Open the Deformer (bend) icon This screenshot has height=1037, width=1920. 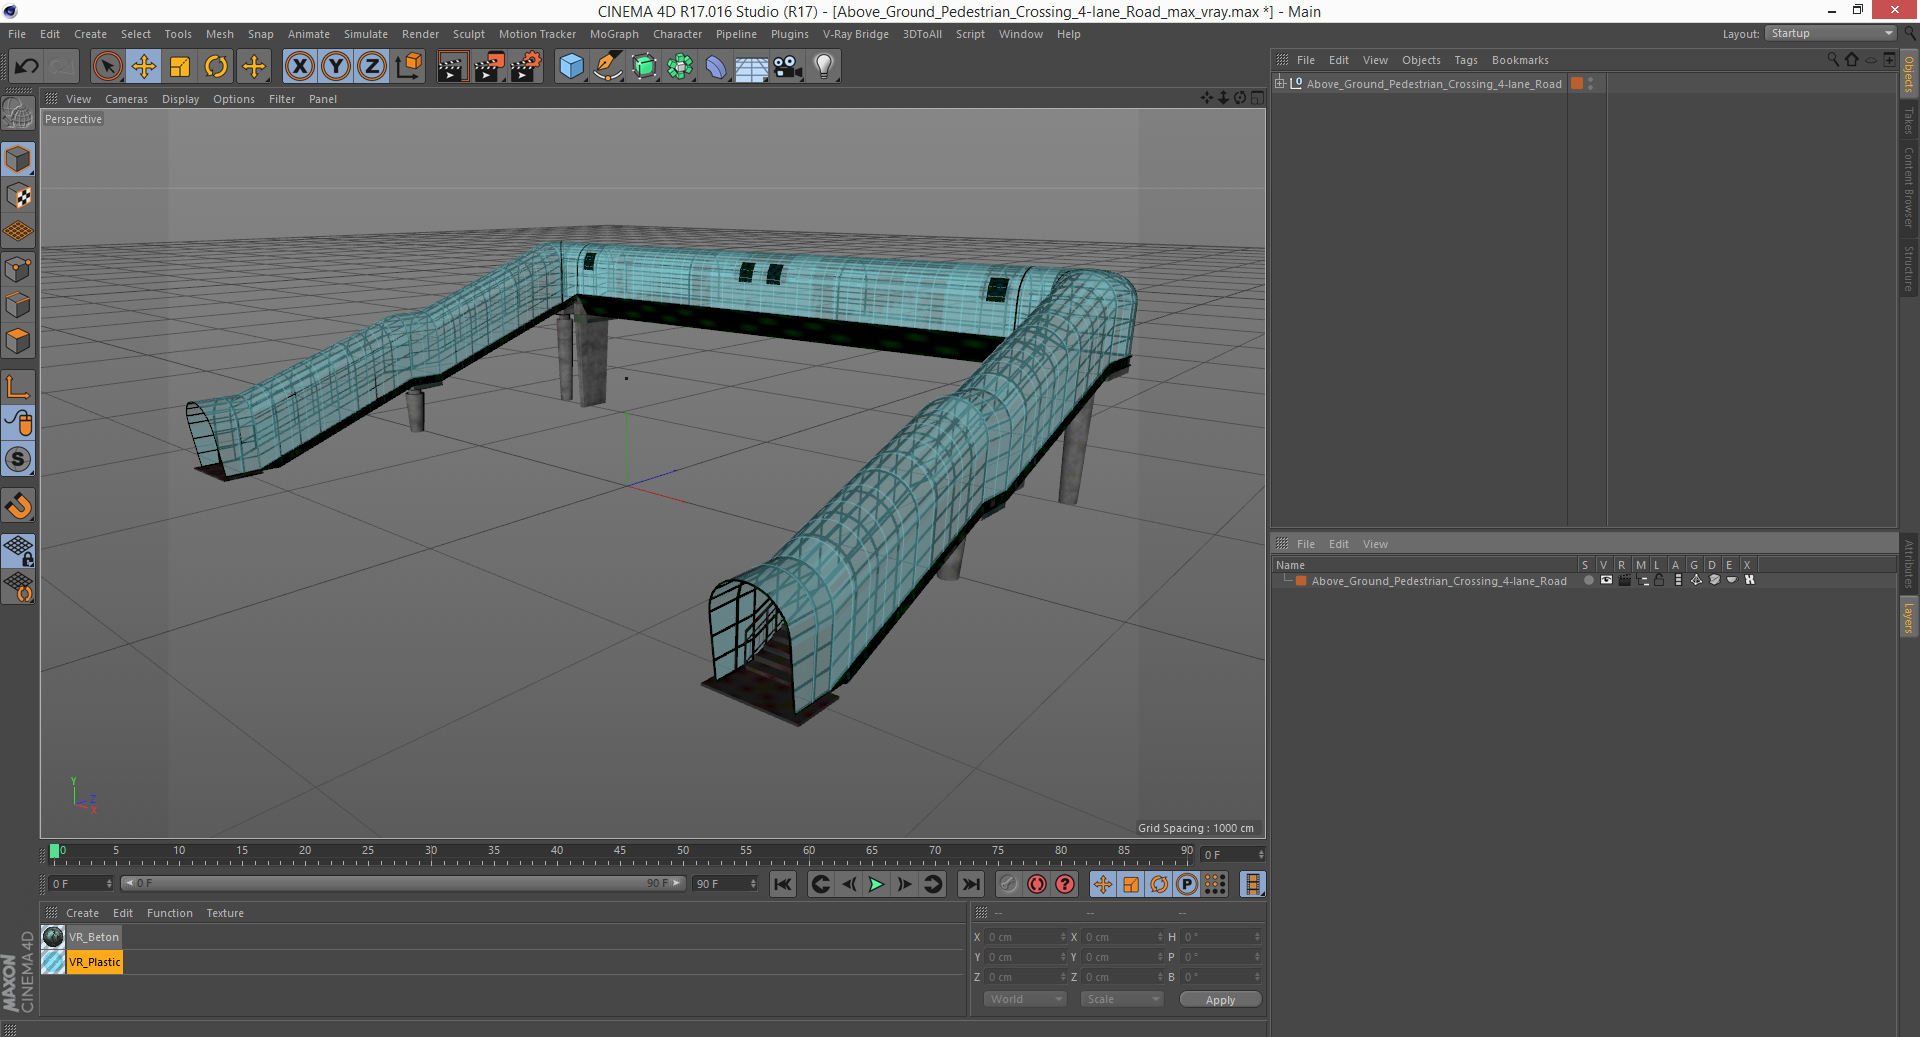(716, 67)
